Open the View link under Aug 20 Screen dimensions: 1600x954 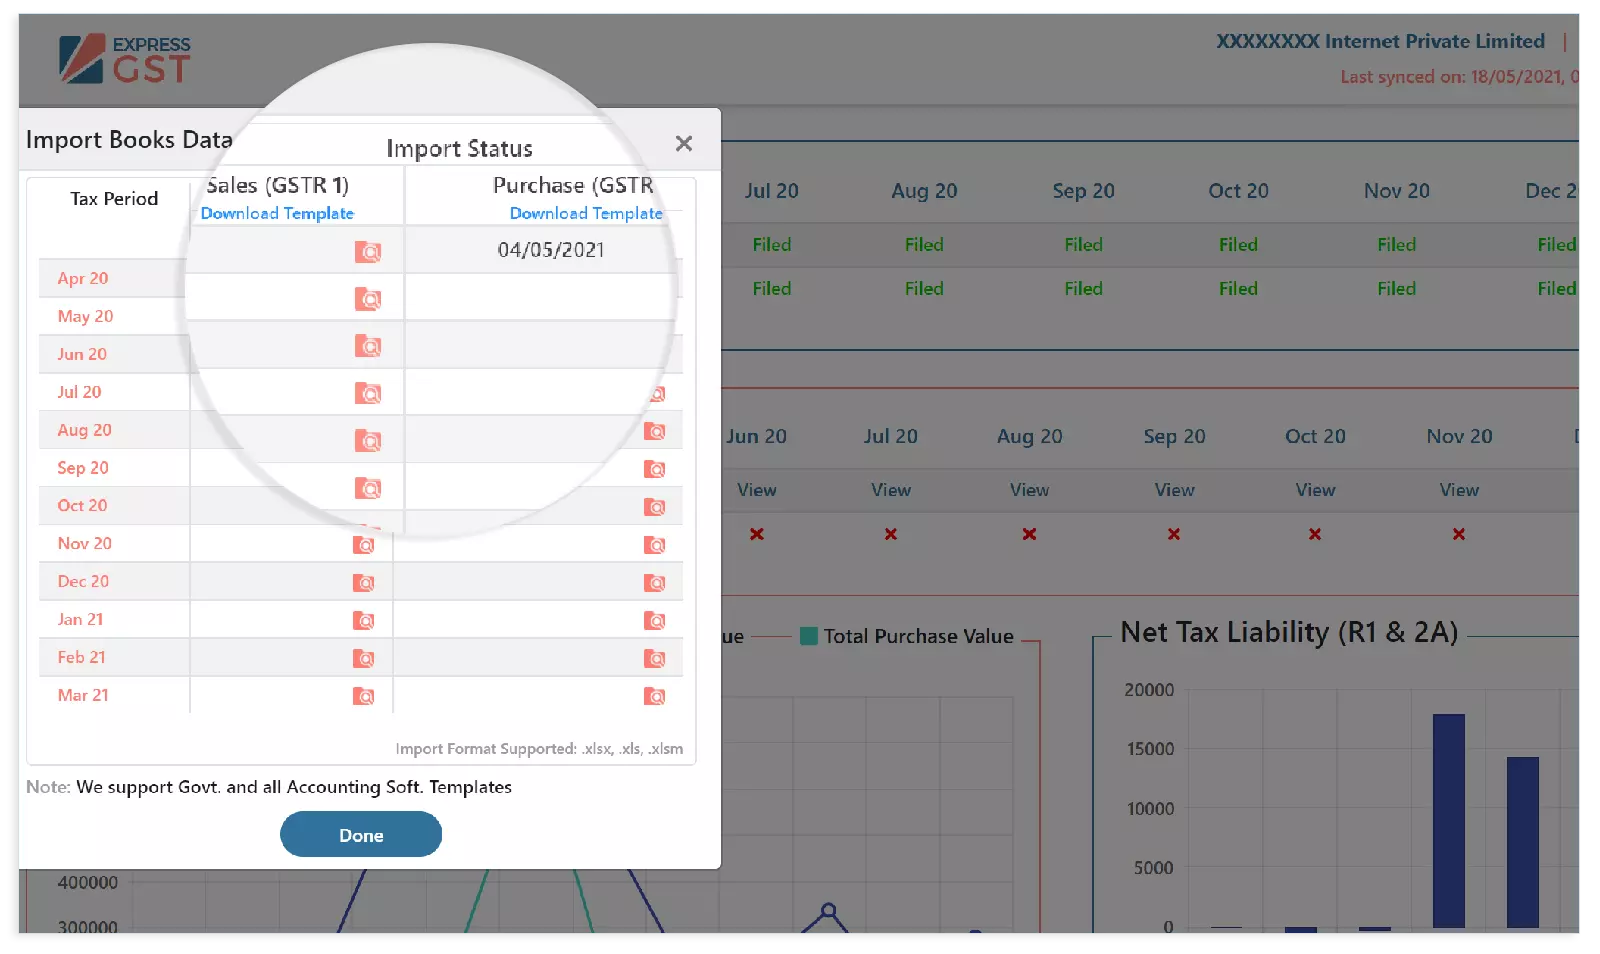[1029, 490]
